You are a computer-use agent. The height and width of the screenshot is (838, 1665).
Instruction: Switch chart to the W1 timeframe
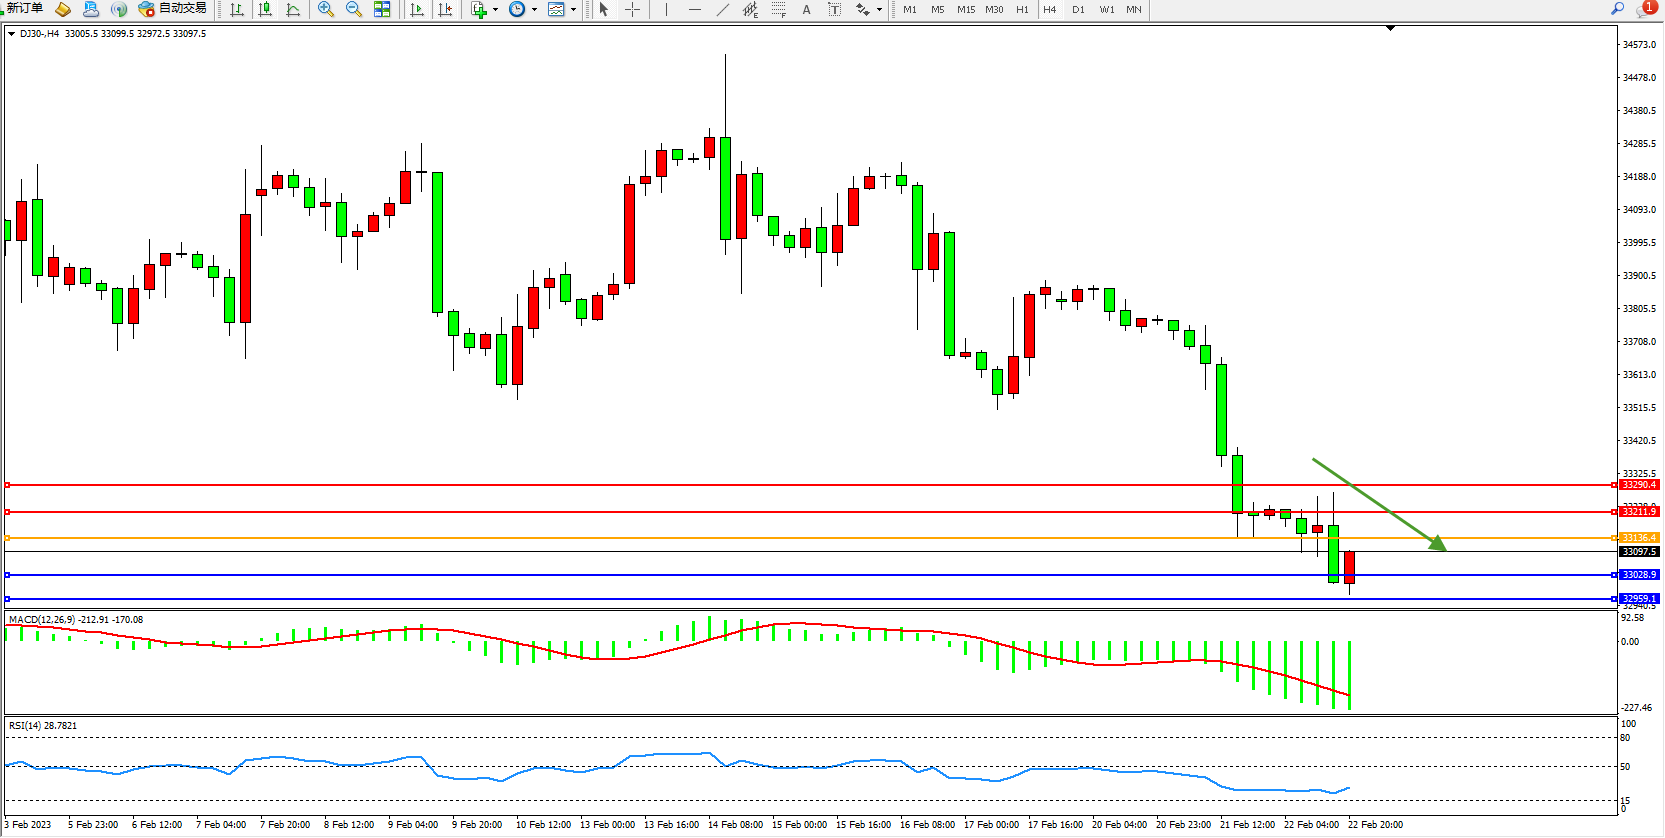(x=1106, y=9)
